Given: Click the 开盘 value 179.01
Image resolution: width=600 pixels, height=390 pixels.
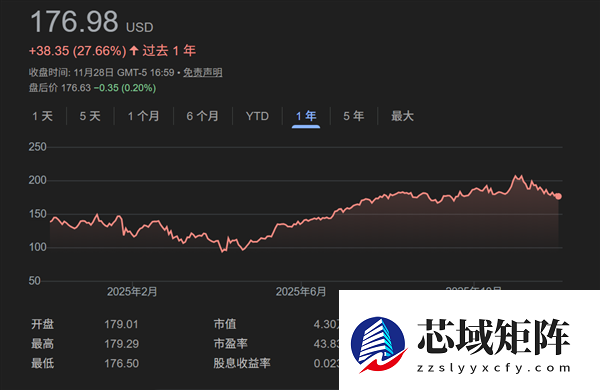Looking at the screenshot, I should point(121,325).
